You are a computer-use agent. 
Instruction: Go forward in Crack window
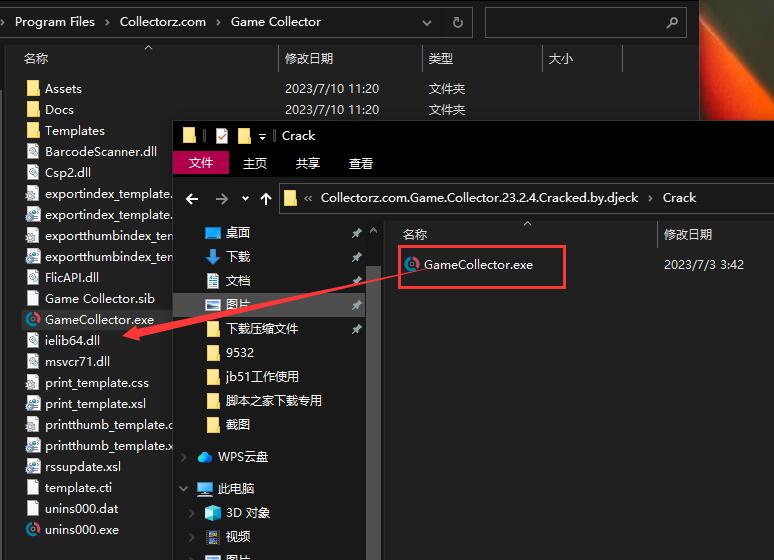click(222, 199)
